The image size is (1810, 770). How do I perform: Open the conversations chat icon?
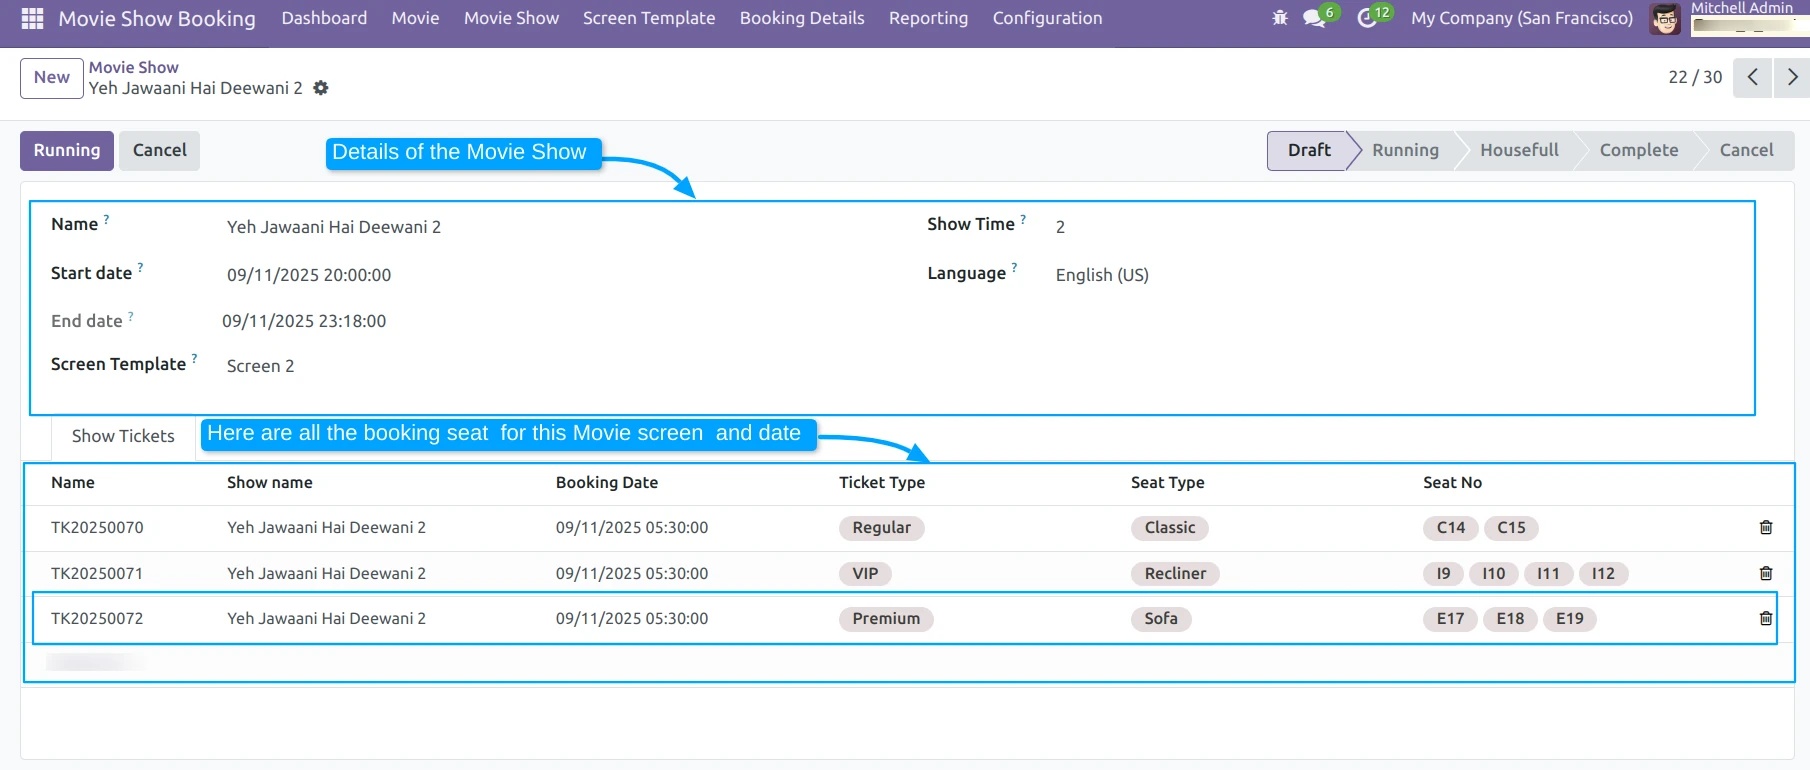[x=1314, y=18]
